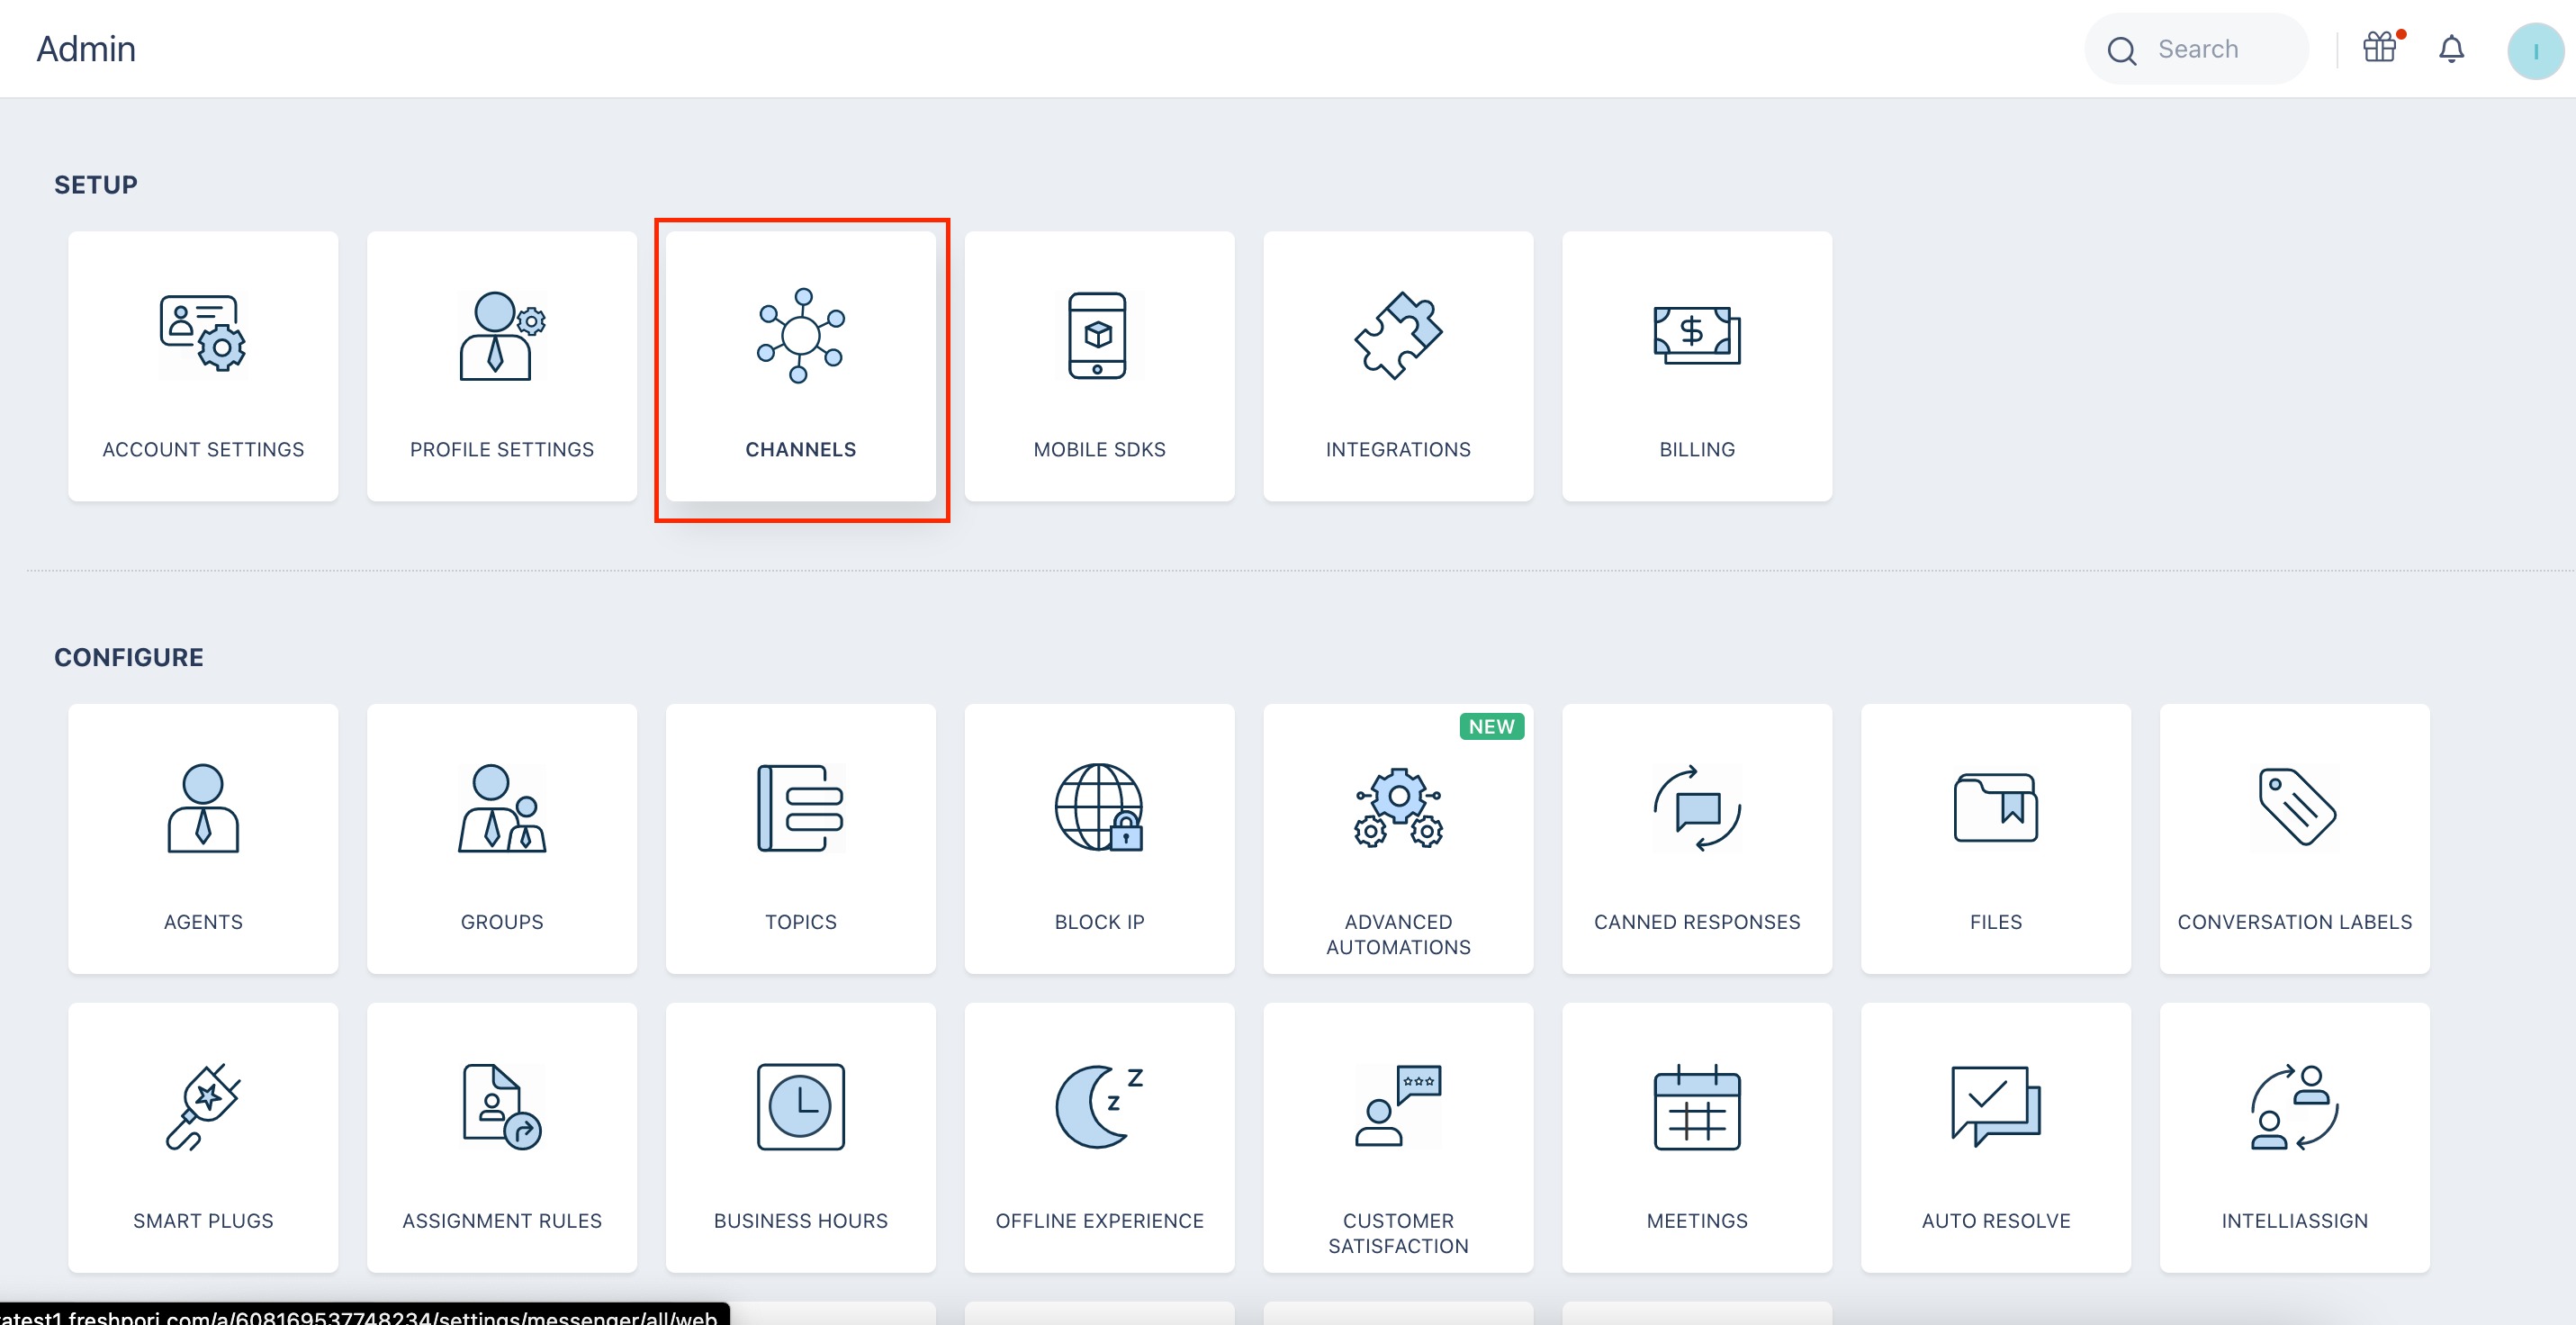2576x1325 pixels.
Task: Open Integrations puzzle piece icon
Action: pos(1398,335)
